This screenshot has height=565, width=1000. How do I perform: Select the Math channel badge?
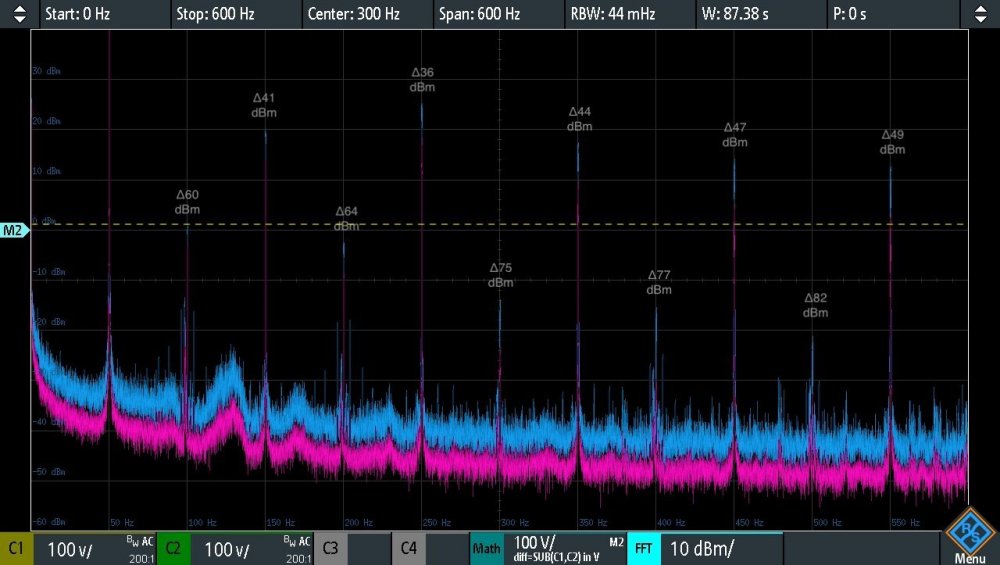click(487, 549)
